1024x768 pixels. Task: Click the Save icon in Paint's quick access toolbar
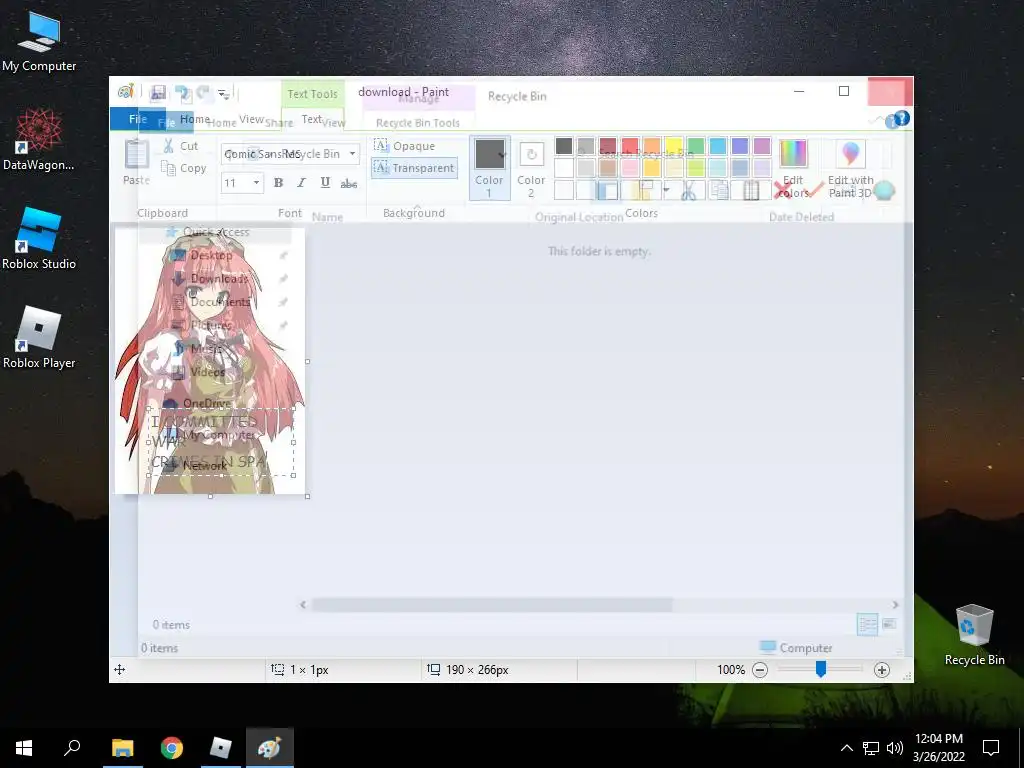(157, 93)
